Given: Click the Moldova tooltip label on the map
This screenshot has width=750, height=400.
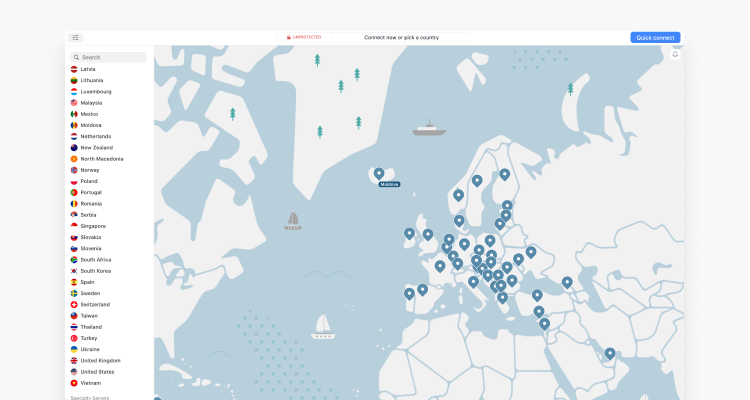Looking at the screenshot, I should click(x=389, y=184).
